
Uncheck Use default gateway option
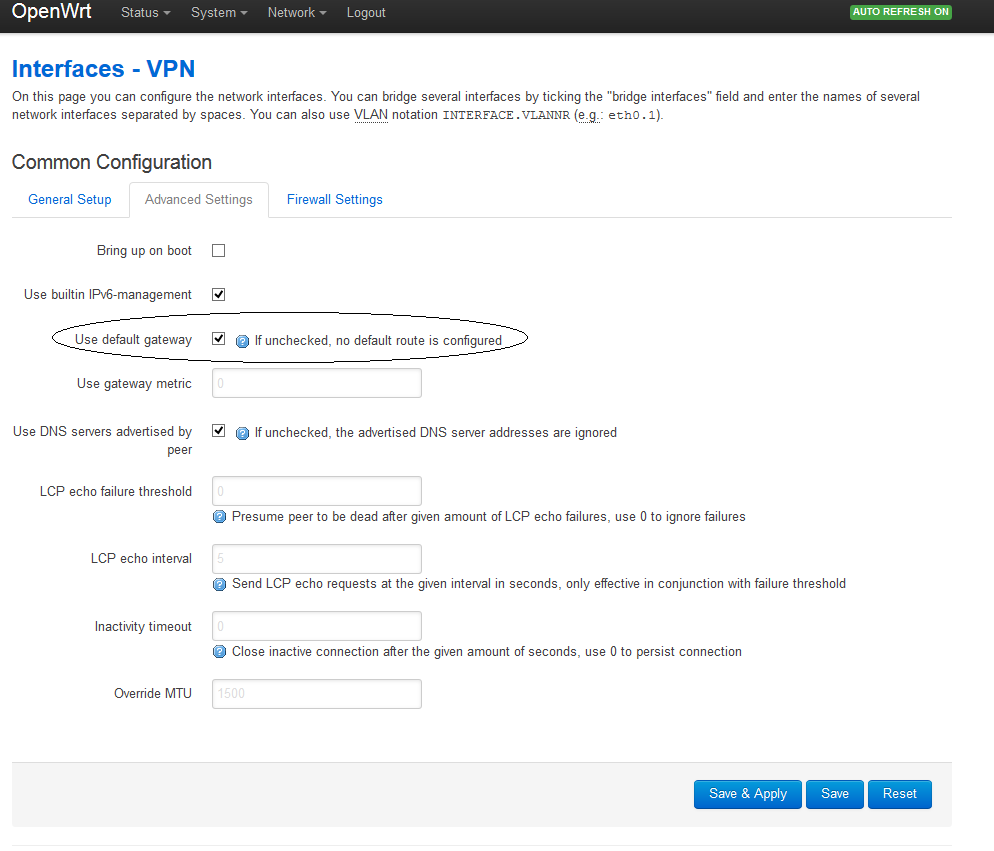pos(219,339)
